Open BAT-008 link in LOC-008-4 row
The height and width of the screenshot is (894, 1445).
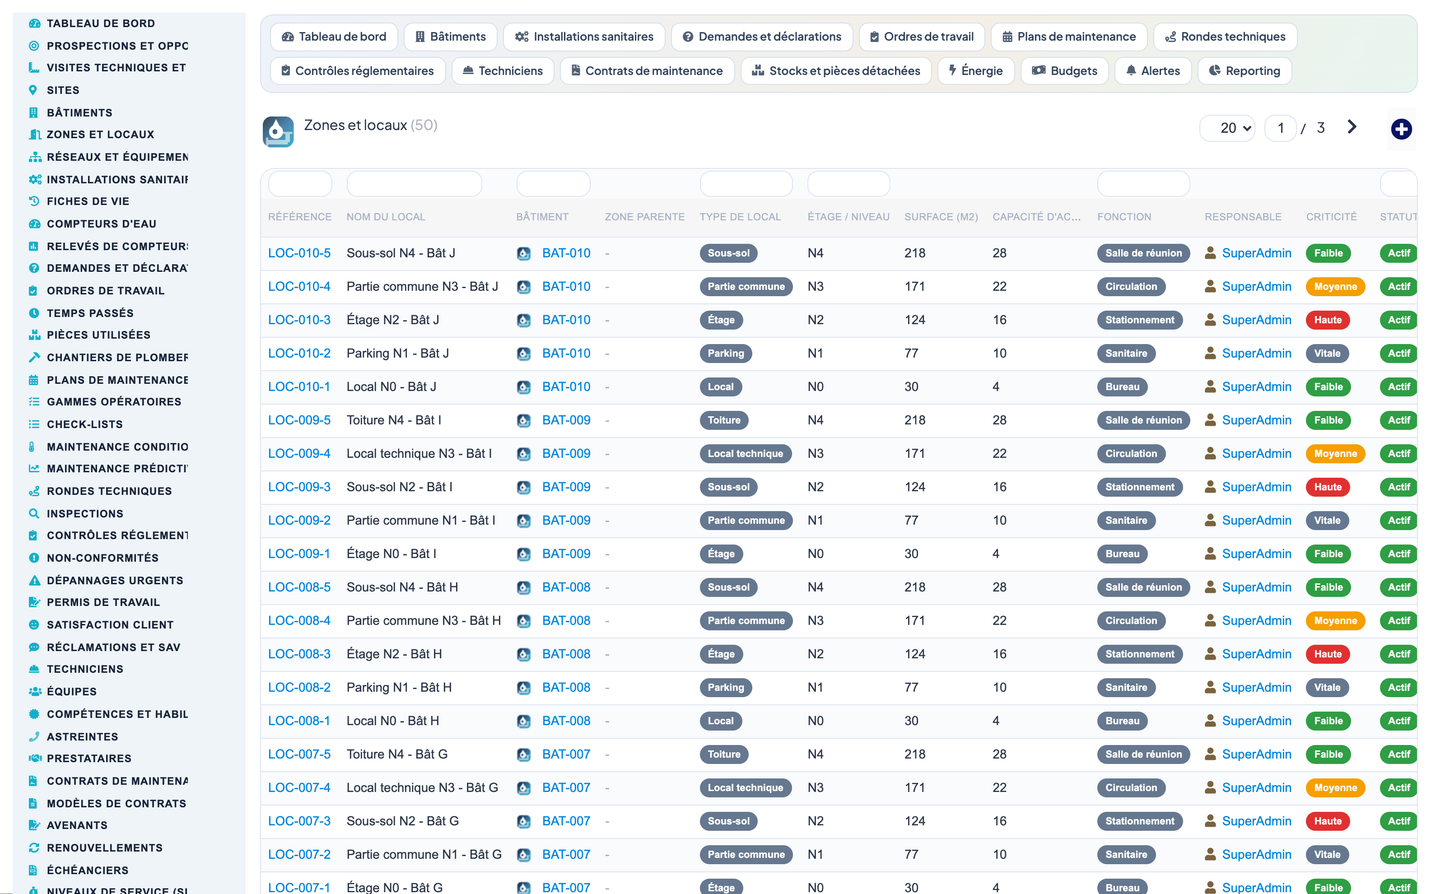pyautogui.click(x=566, y=620)
